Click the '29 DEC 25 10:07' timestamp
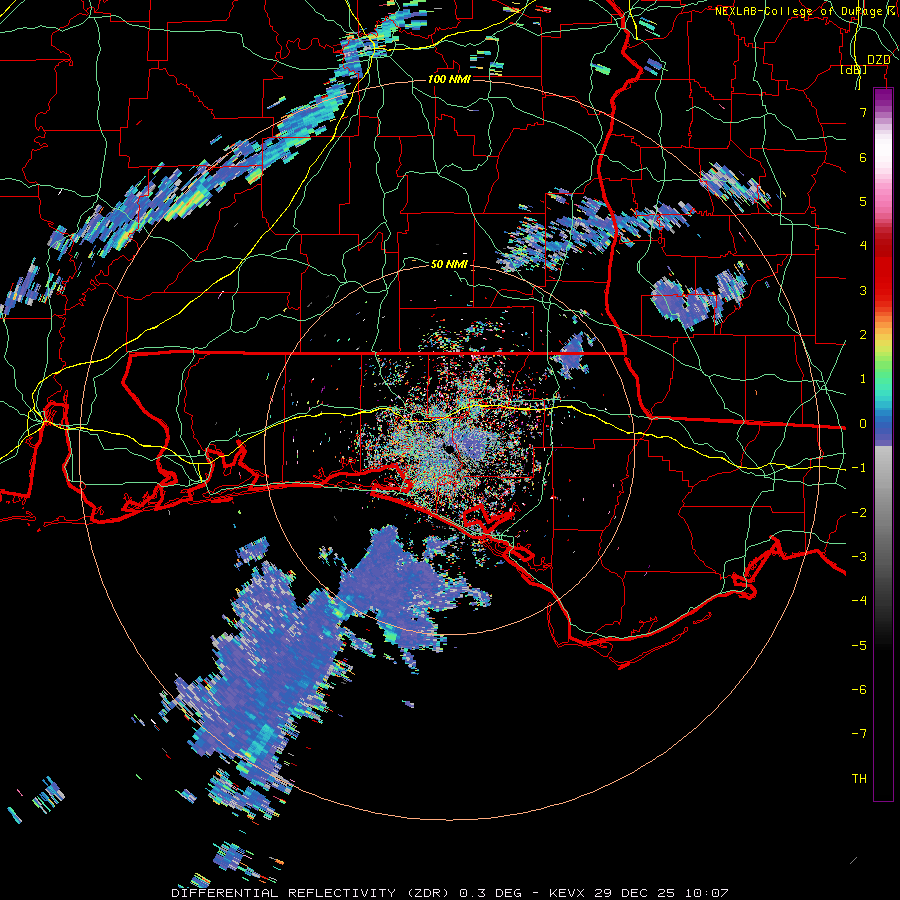Screen dimensions: 900x900 point(660,893)
